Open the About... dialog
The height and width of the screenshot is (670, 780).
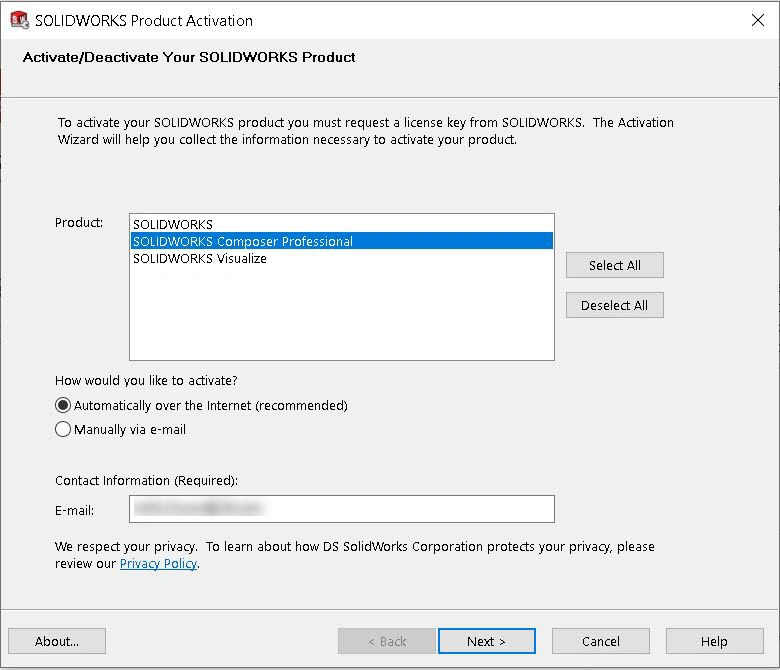click(x=57, y=641)
